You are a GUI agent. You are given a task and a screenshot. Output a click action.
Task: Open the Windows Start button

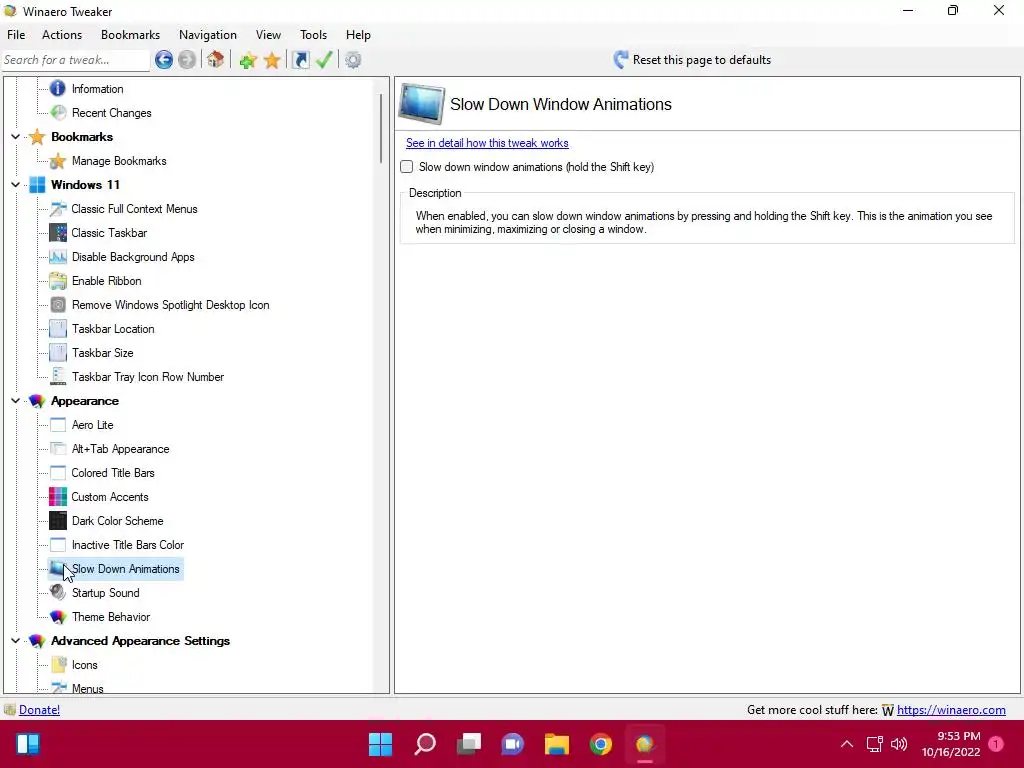(381, 744)
